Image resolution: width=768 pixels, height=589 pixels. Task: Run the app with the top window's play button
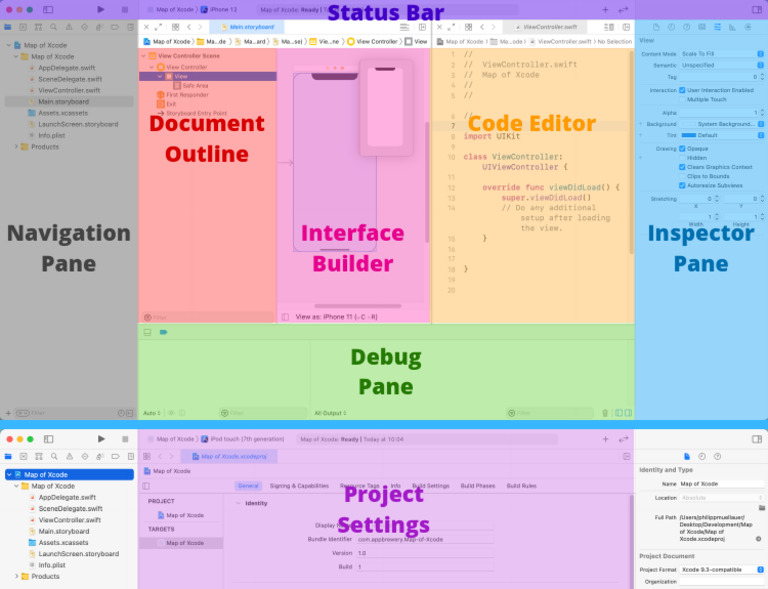tap(100, 9)
